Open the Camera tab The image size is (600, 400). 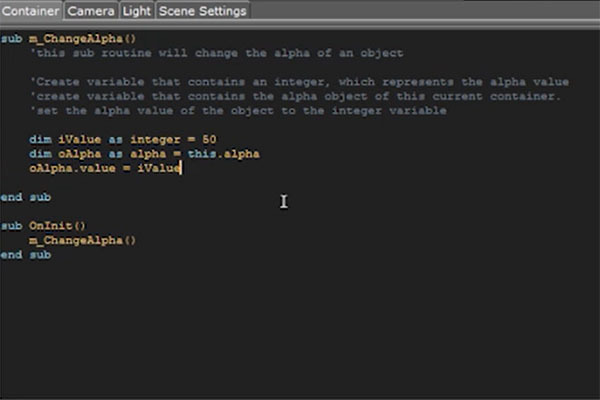tap(91, 11)
